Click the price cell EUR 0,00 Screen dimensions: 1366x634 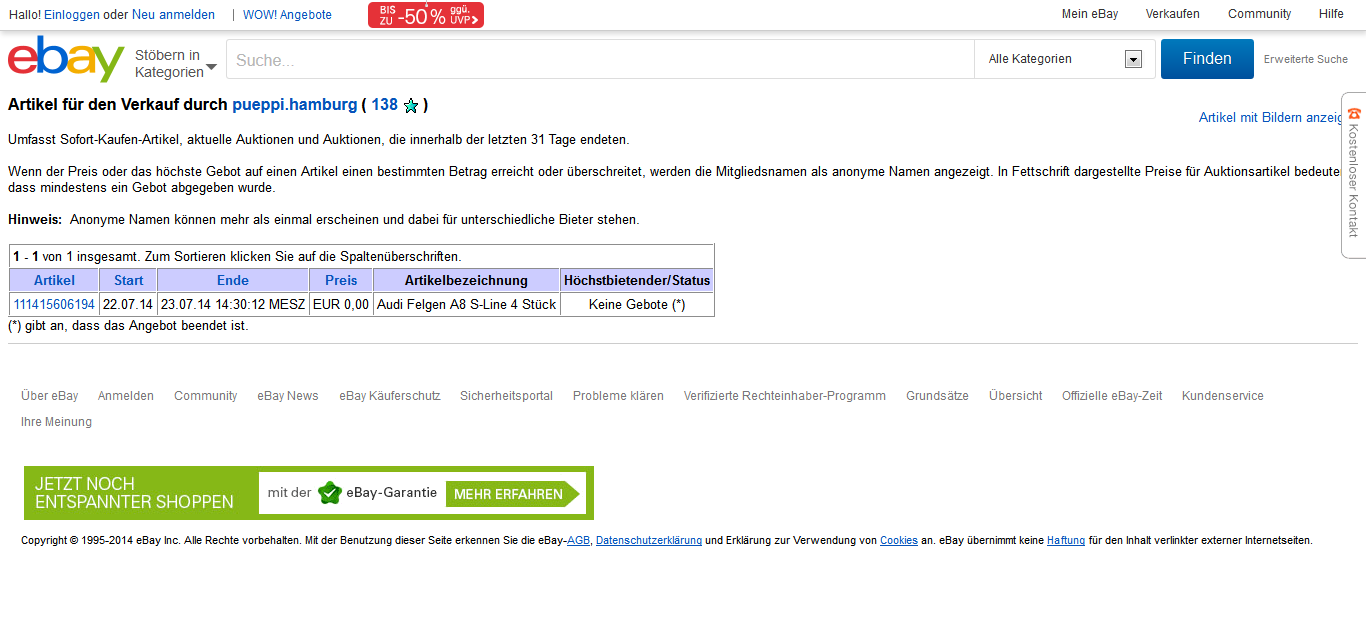(341, 304)
